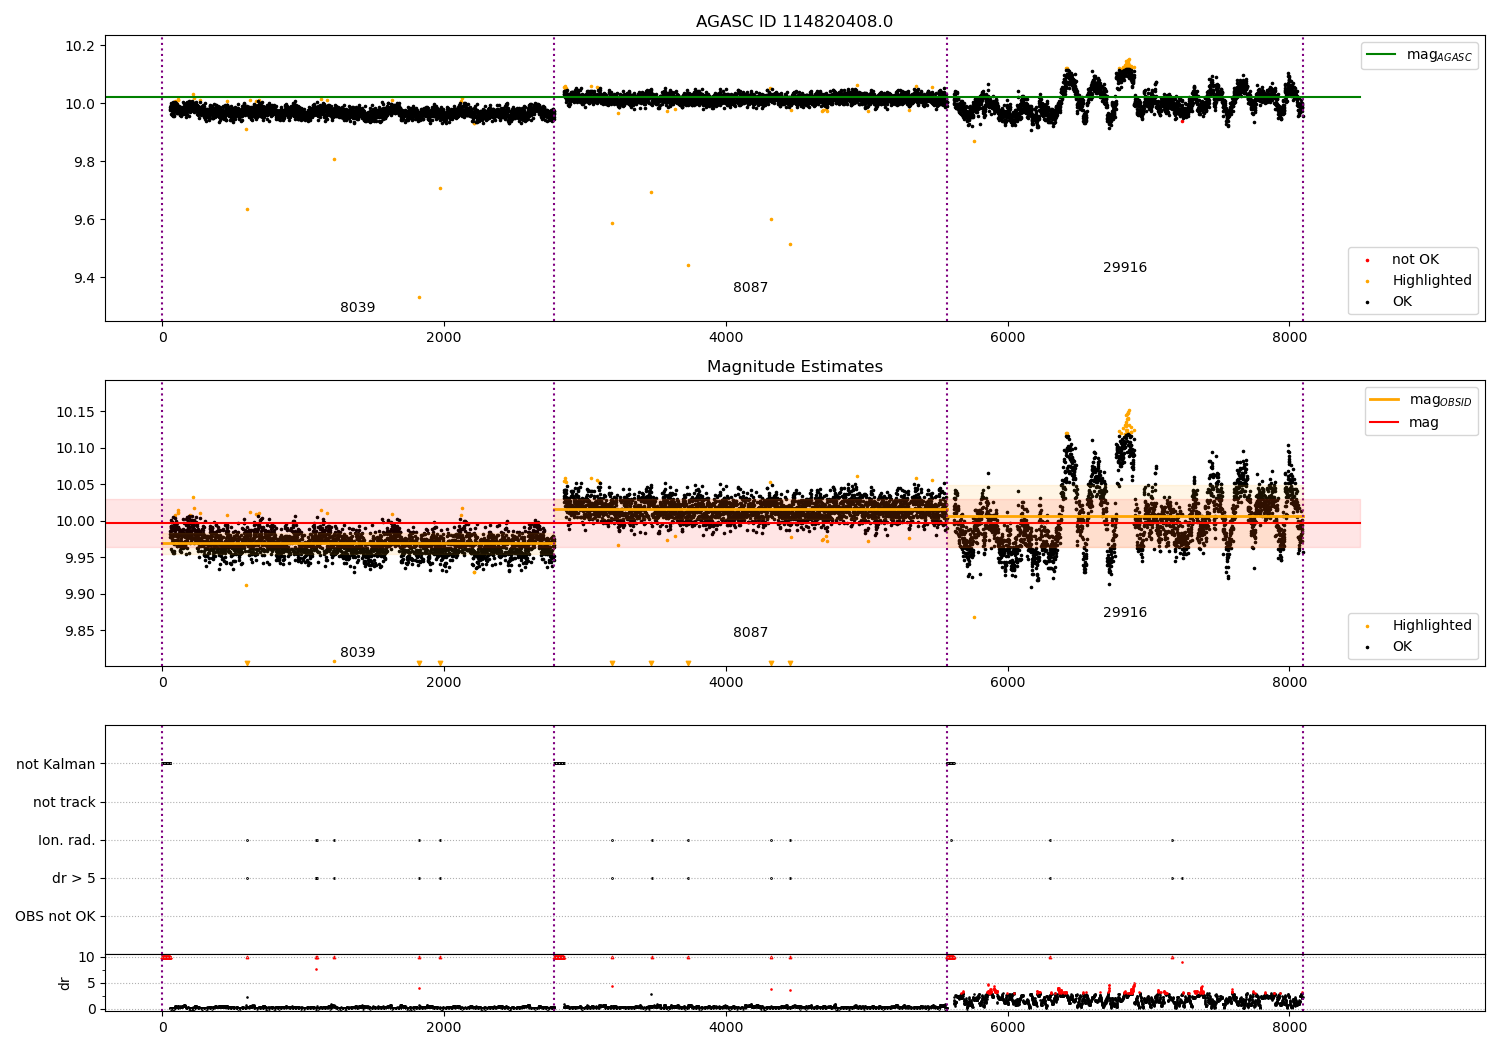Click x-tick '4000' under bottom plot
Viewport: 1500px width, 1050px height.
[726, 1028]
